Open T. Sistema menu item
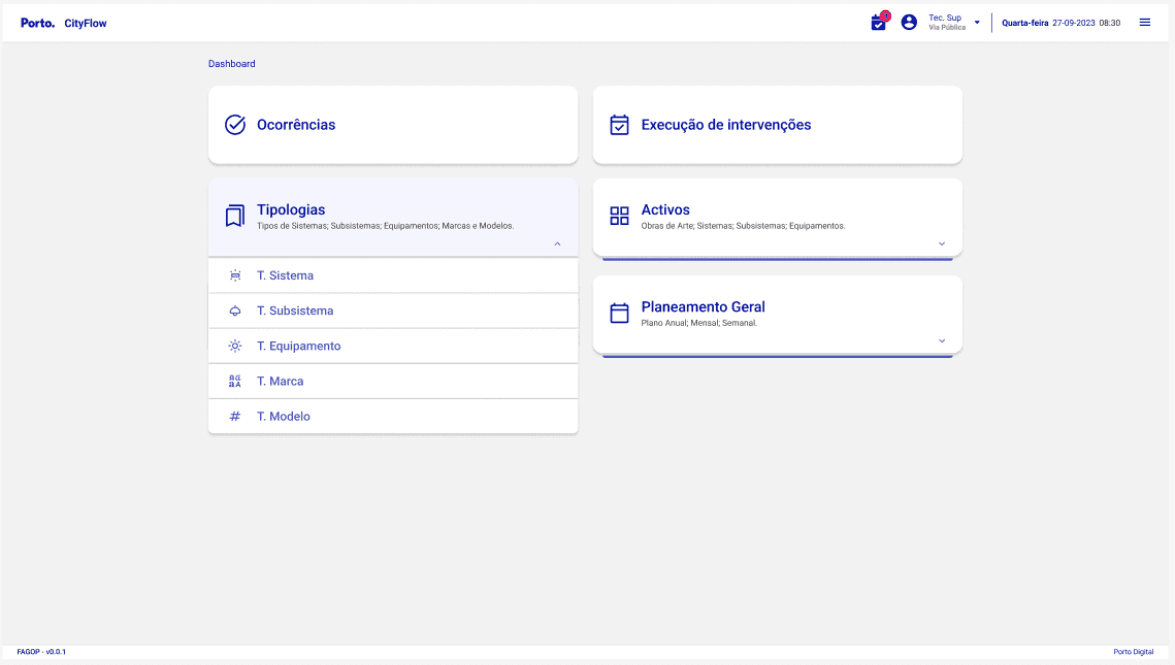The width and height of the screenshot is (1175, 665). (393, 276)
